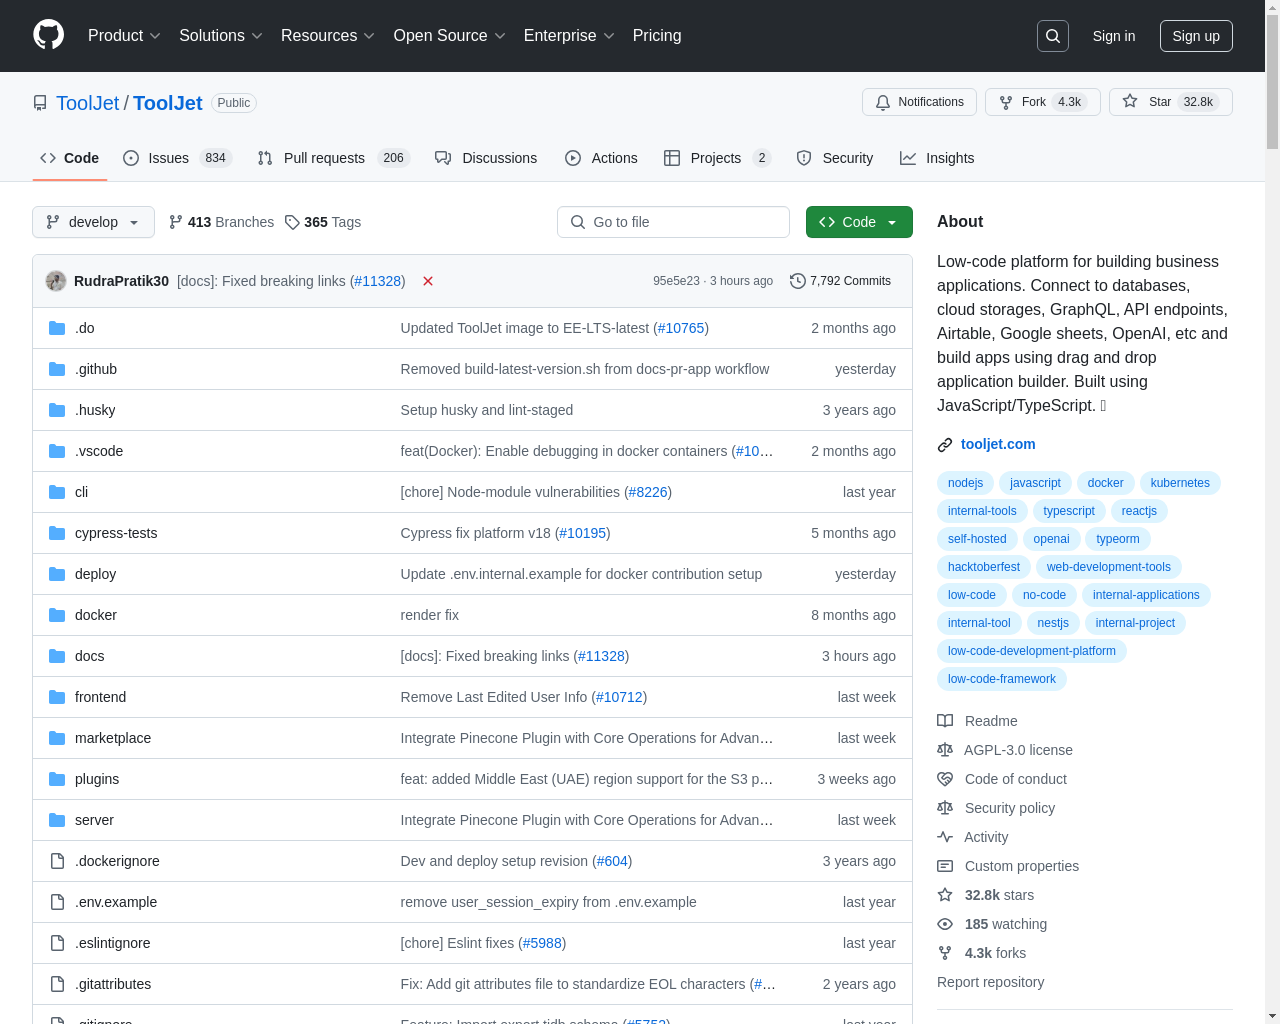Open the .gitattributes file

pos(113,984)
